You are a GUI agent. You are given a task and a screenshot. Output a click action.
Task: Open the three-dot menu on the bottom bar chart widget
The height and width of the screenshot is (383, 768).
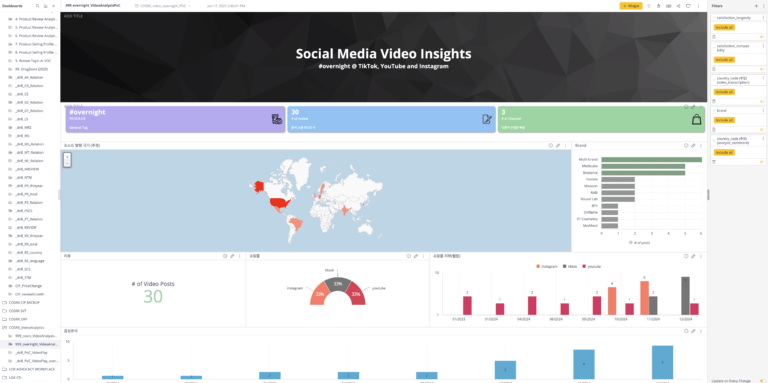(700, 331)
